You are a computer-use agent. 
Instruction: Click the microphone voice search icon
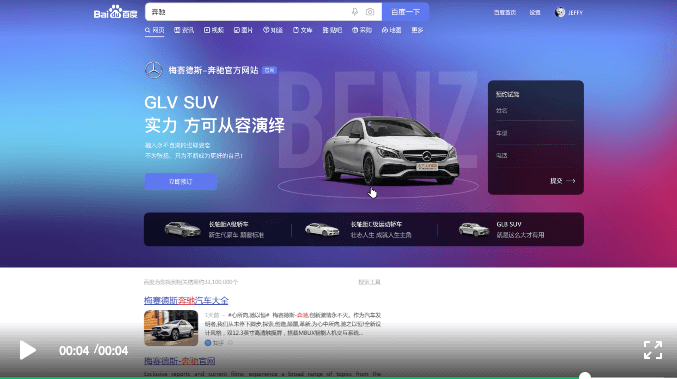point(354,12)
